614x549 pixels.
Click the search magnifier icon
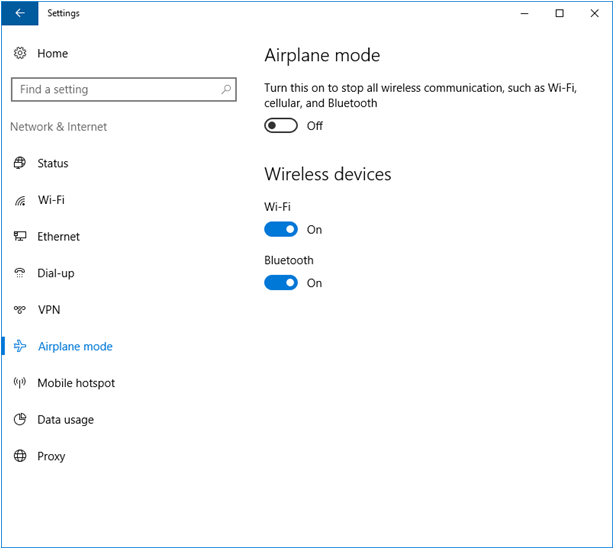click(225, 90)
